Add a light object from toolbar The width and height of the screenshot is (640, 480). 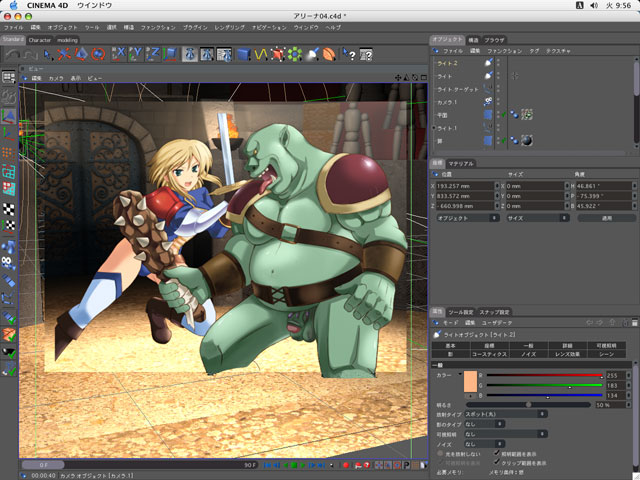pyautogui.click(x=312, y=54)
